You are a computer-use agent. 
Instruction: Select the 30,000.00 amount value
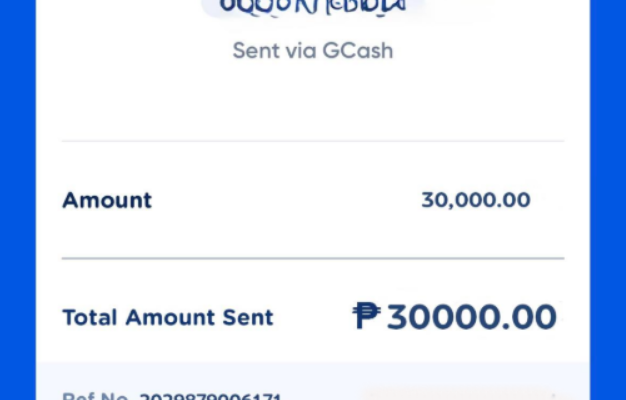tap(476, 200)
